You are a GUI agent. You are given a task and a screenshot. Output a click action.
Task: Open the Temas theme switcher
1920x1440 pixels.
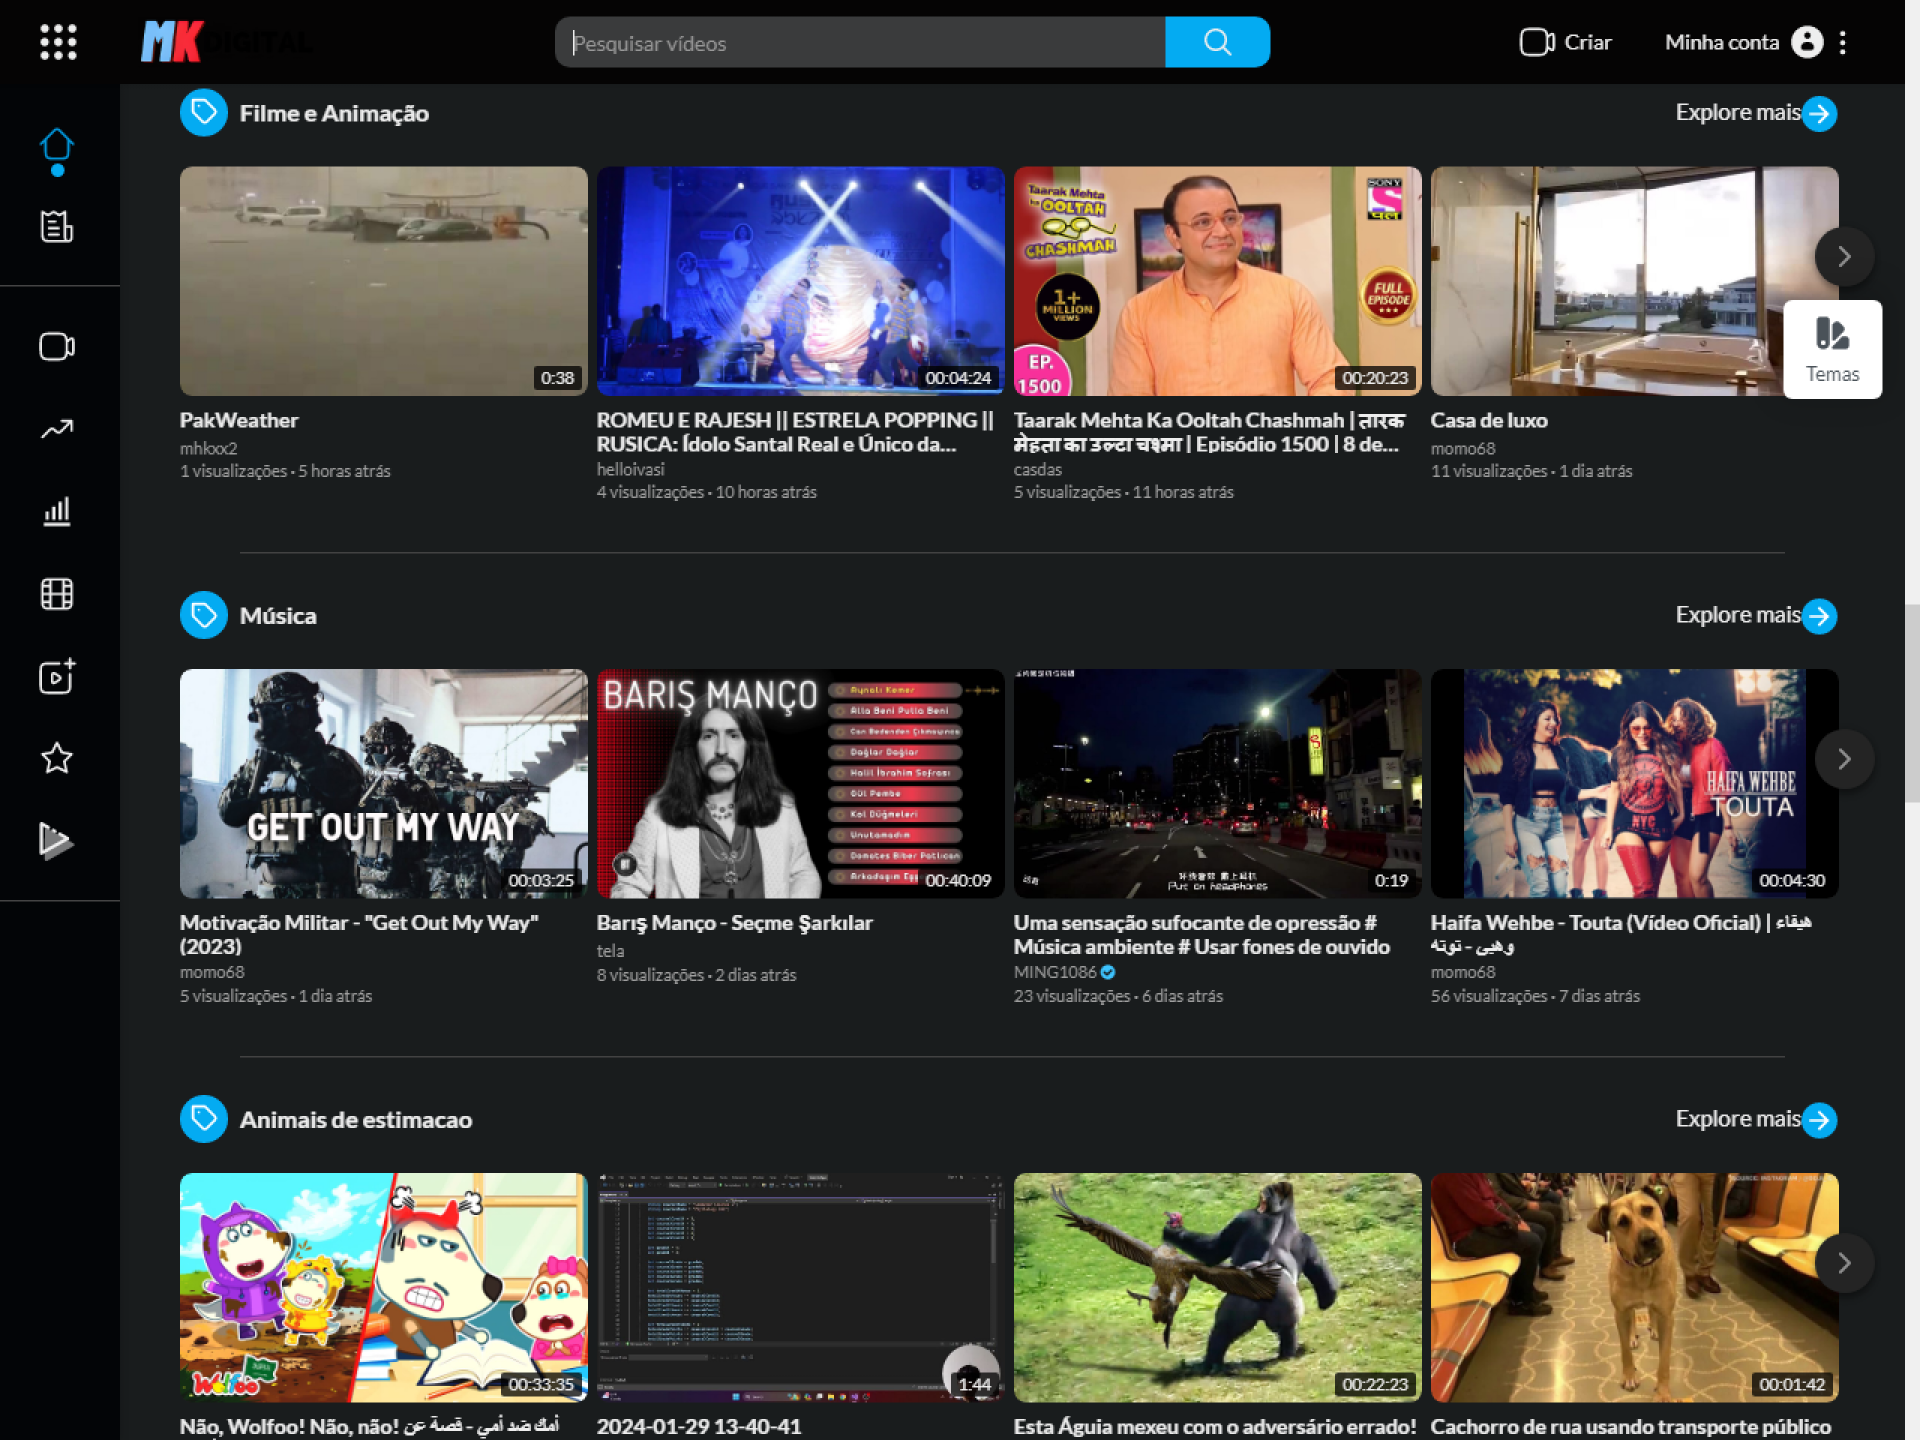(x=1832, y=349)
